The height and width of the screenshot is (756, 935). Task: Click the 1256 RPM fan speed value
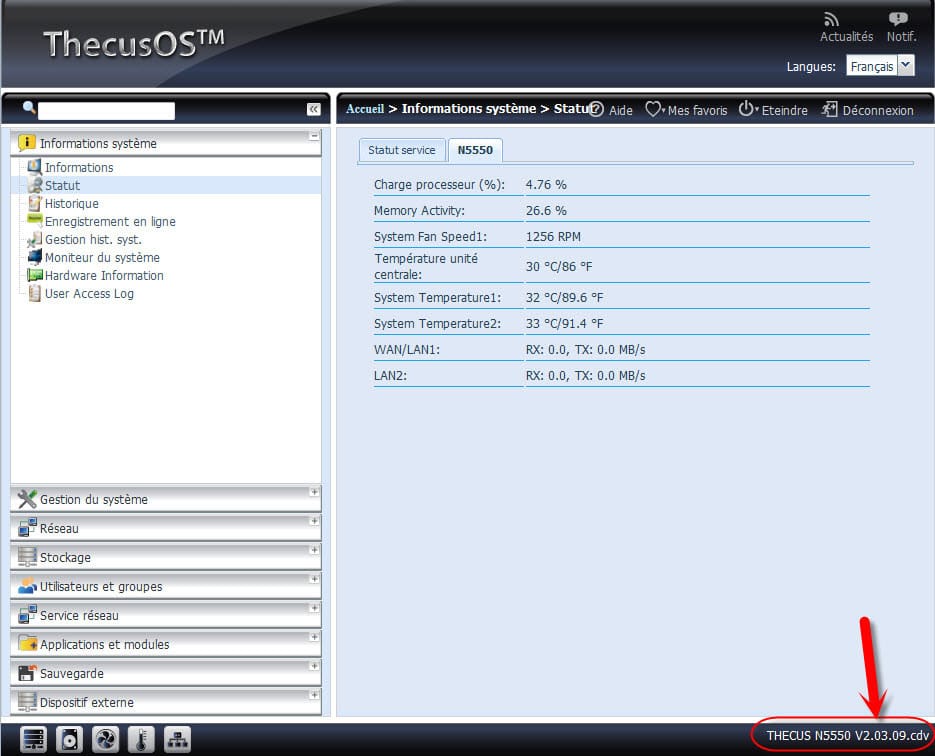[553, 237]
